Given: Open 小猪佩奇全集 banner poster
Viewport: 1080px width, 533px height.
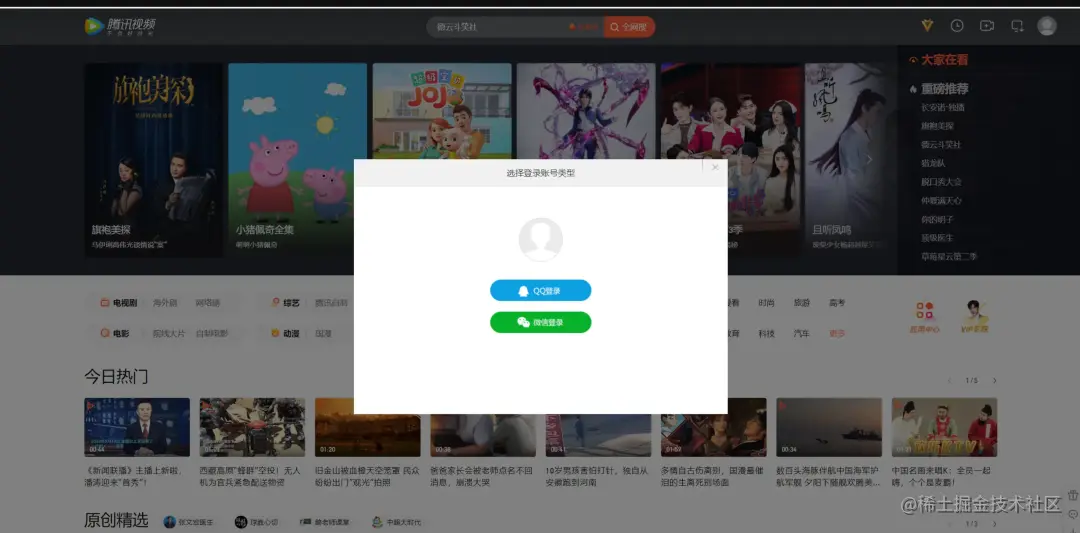Looking at the screenshot, I should [298, 160].
